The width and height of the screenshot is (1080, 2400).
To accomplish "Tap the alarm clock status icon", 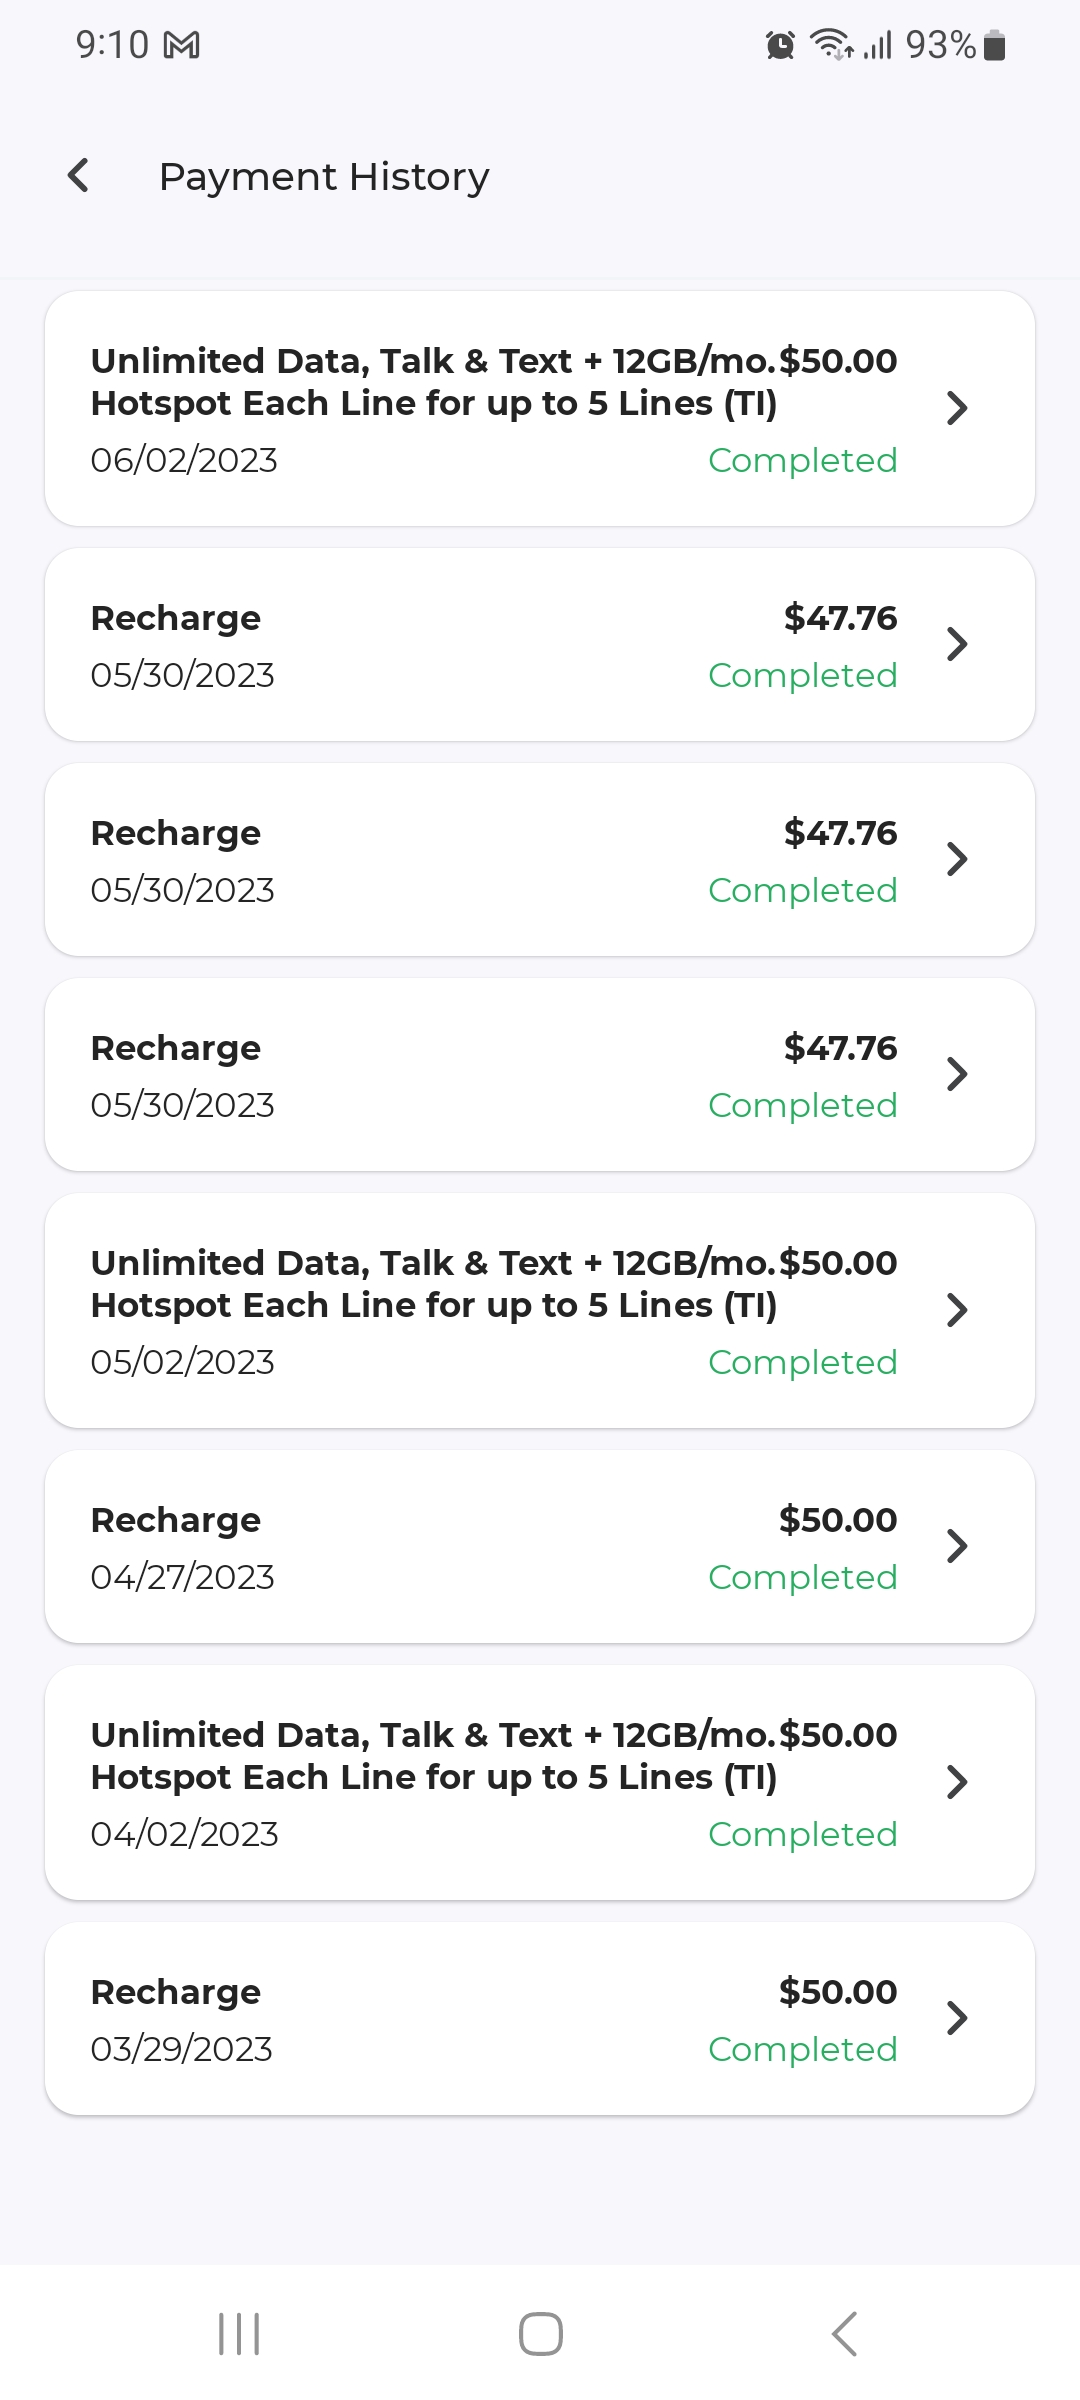I will [x=779, y=45].
